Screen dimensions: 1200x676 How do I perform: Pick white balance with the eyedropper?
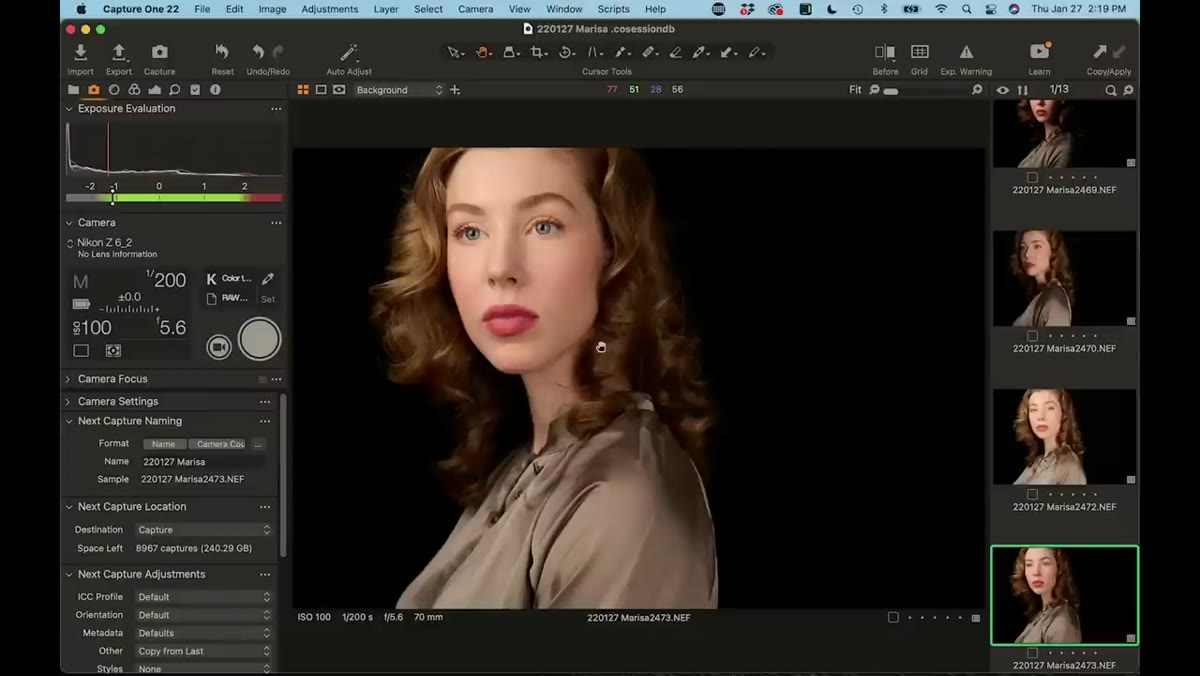267,279
